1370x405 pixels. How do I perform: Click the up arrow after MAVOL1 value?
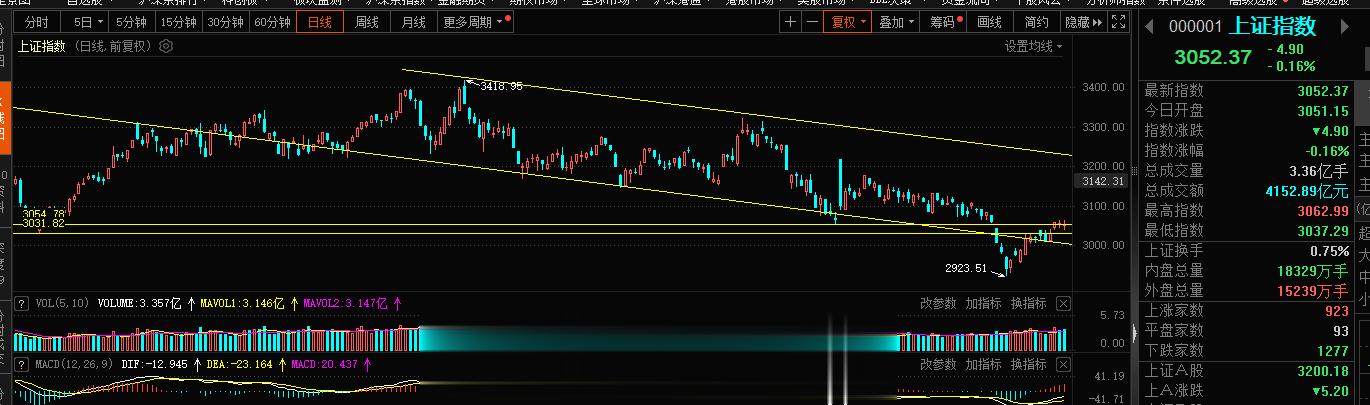(x=294, y=303)
